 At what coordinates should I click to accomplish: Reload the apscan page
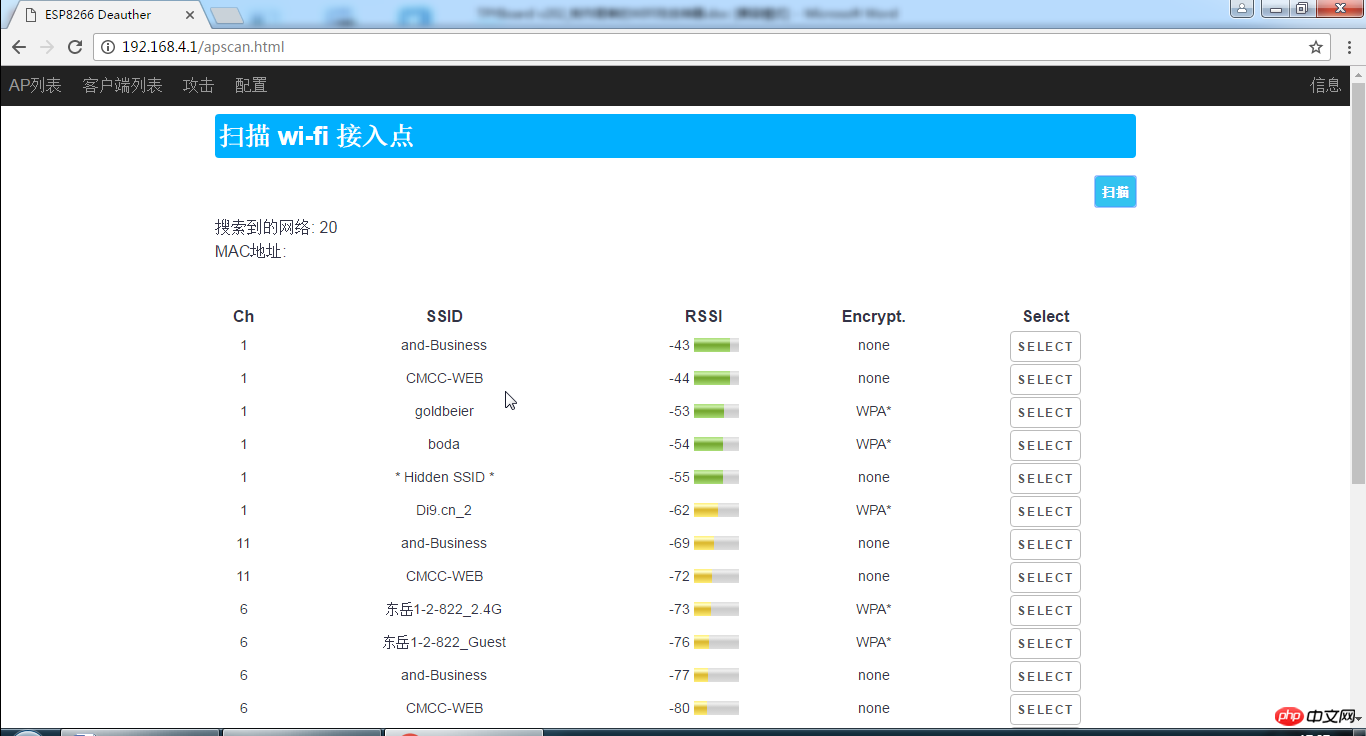(75, 47)
